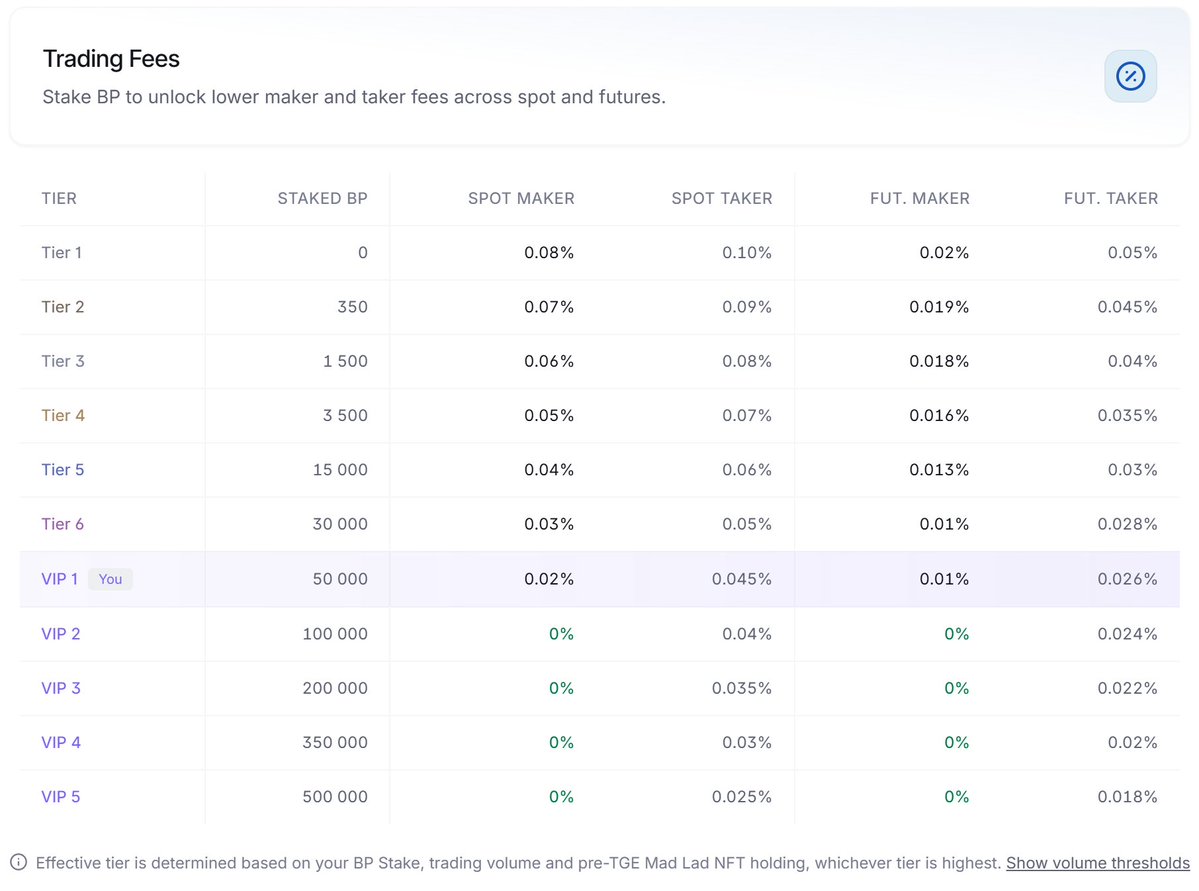Select the Tier 6 row label
Viewport: 1199px width, 891px height.
pos(63,524)
